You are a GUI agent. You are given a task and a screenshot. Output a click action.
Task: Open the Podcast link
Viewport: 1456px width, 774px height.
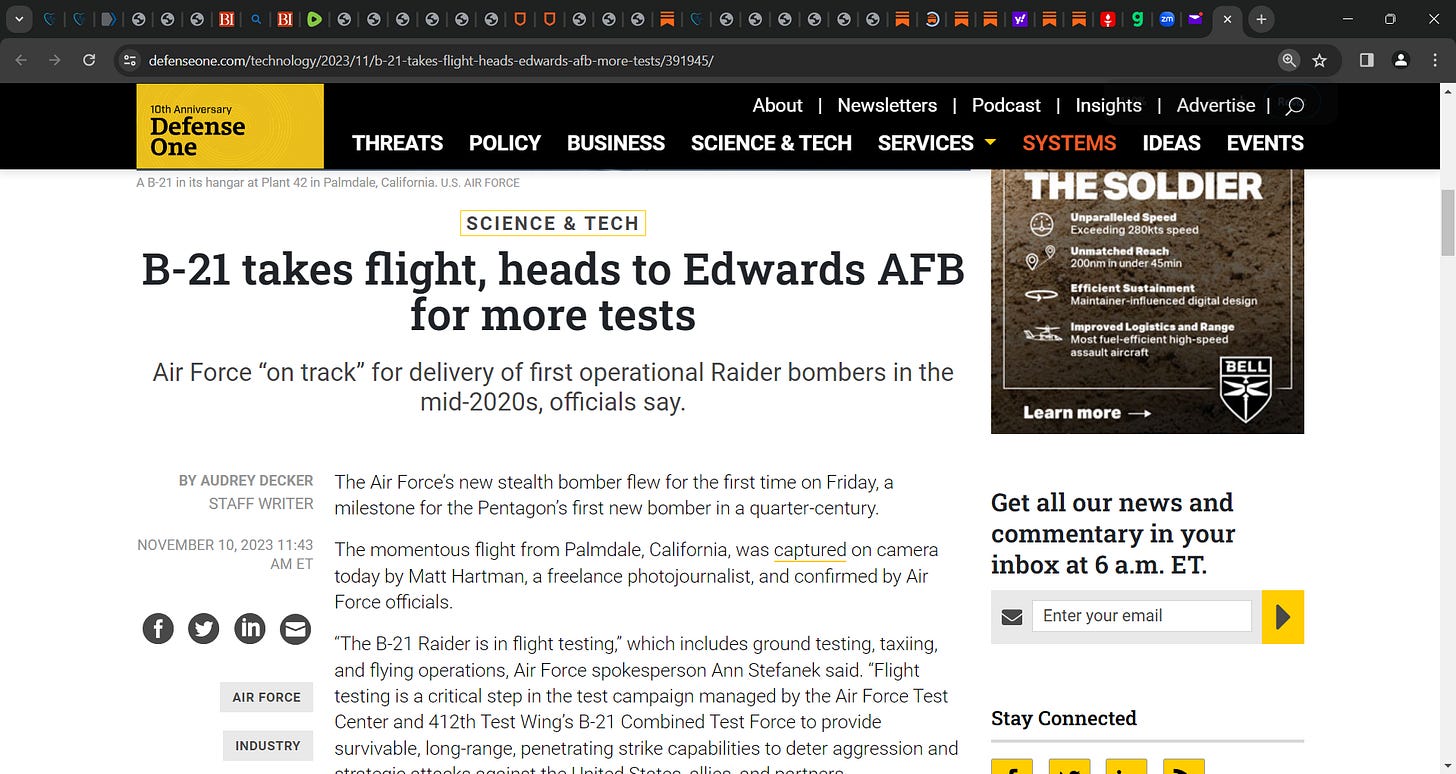[1006, 105]
